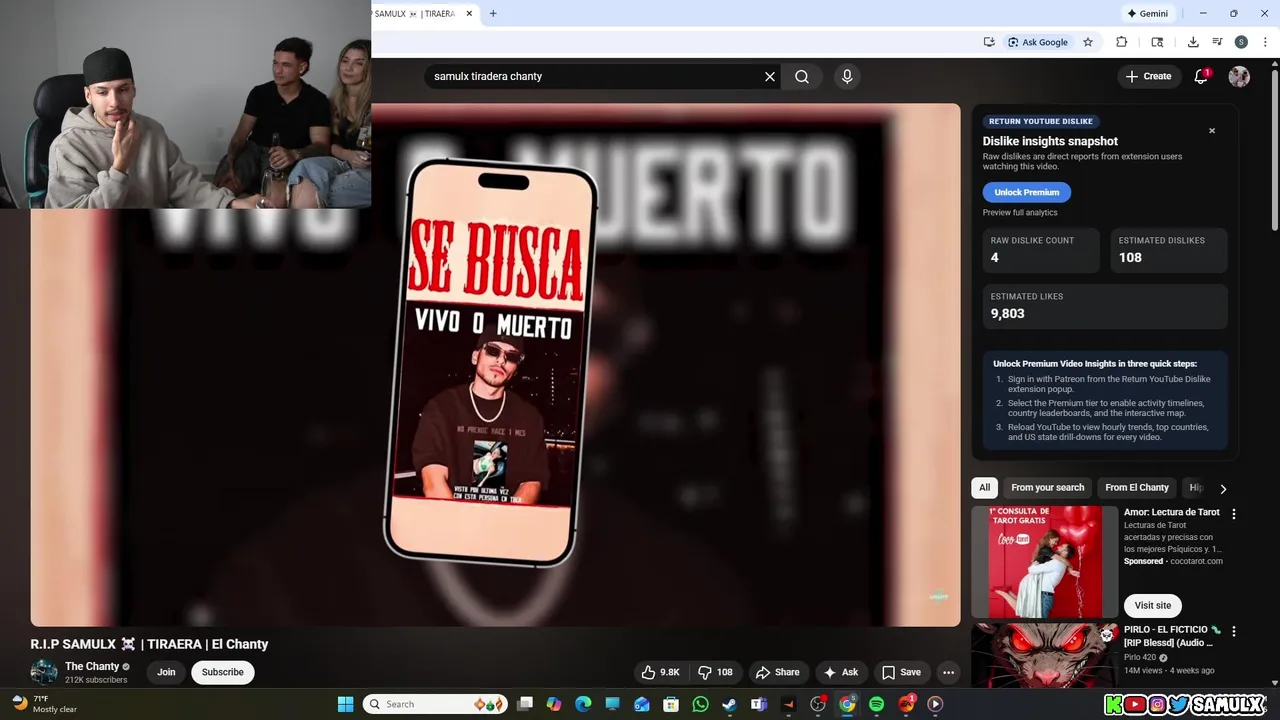Select From your search chip

coord(1047,488)
